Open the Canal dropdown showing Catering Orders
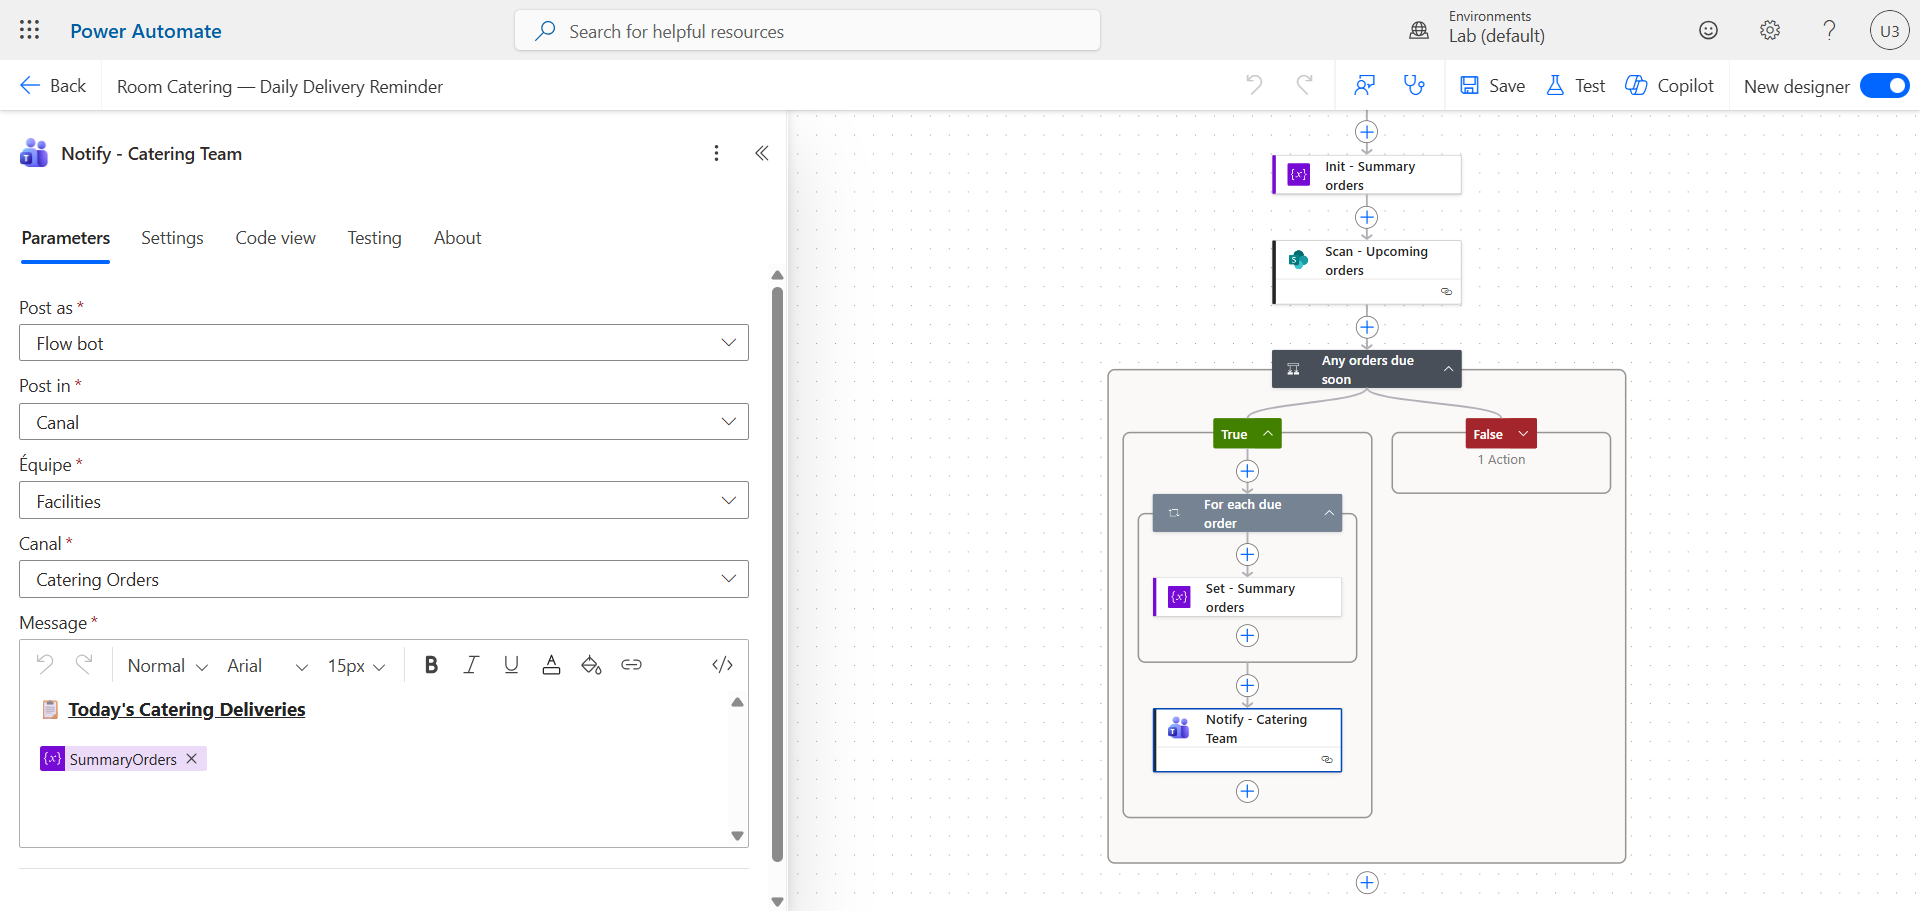This screenshot has height=911, width=1920. 384,579
